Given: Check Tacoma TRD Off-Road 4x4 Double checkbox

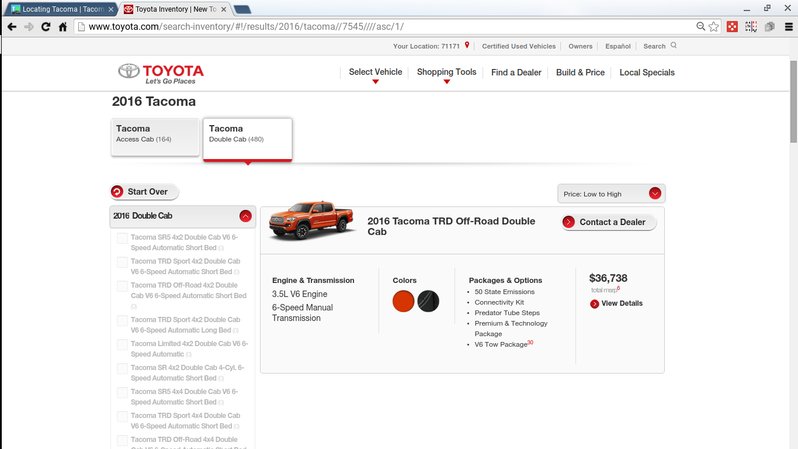Looking at the screenshot, I should click(122, 440).
